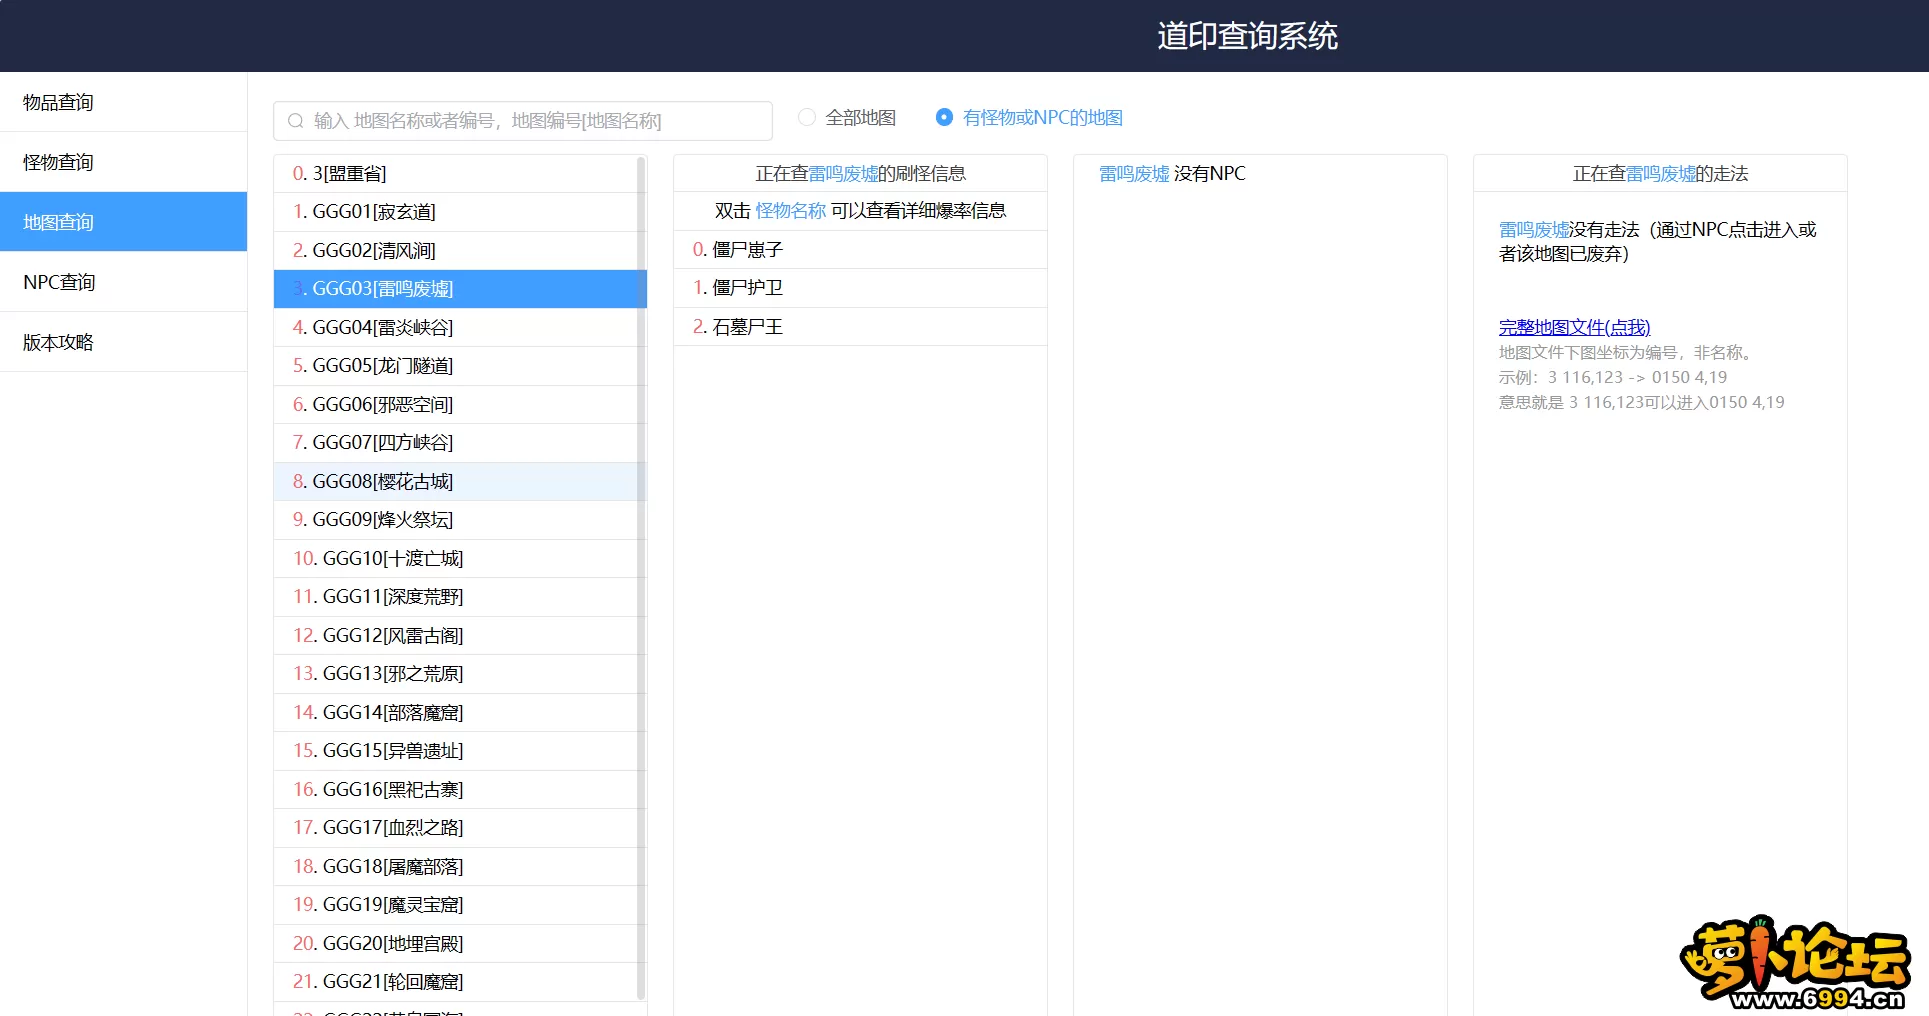This screenshot has height=1016, width=1929.
Task: Click the map list vertical scrollbar
Action: click(641, 578)
